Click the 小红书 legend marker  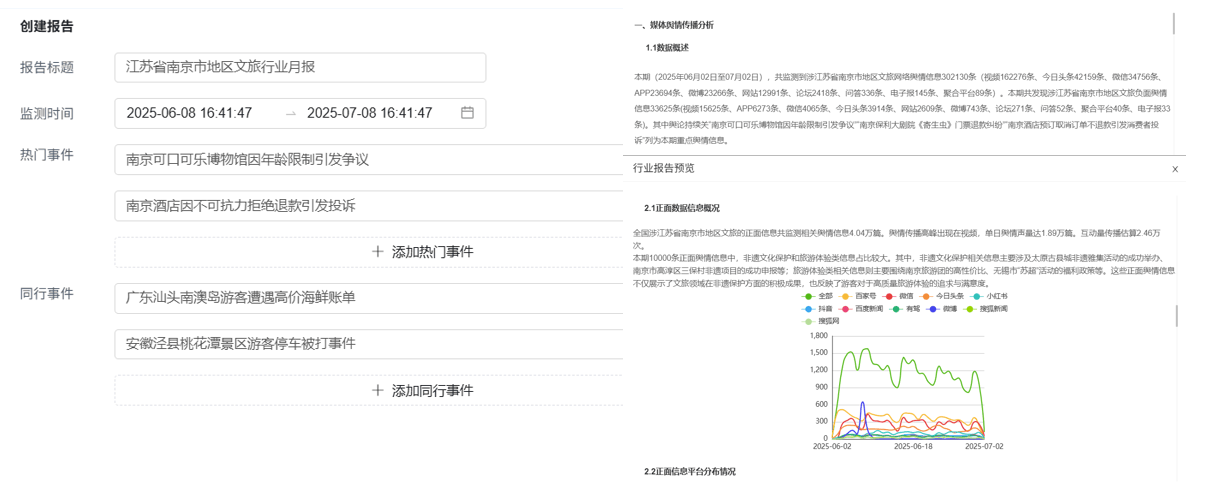click(978, 296)
